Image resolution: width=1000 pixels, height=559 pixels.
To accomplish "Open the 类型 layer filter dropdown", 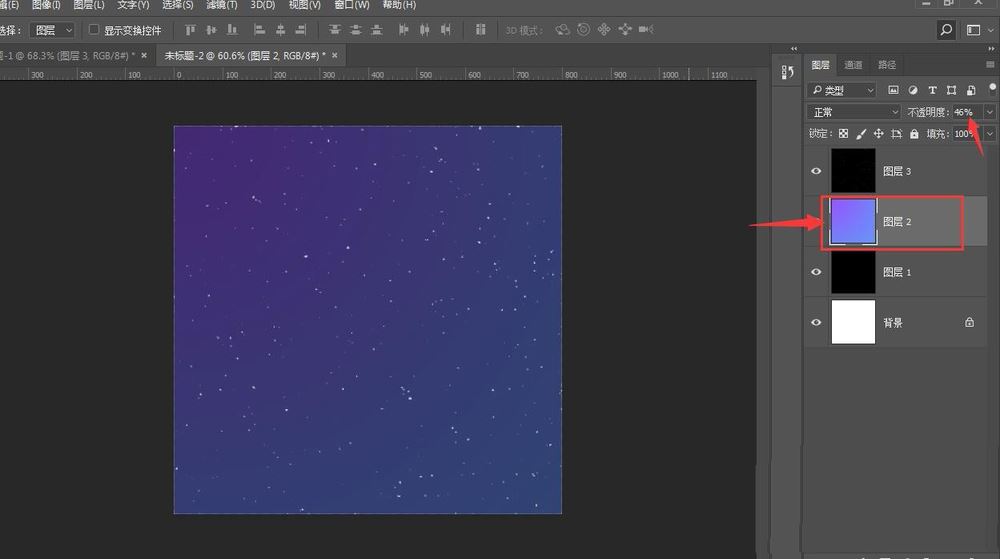I will pos(841,91).
